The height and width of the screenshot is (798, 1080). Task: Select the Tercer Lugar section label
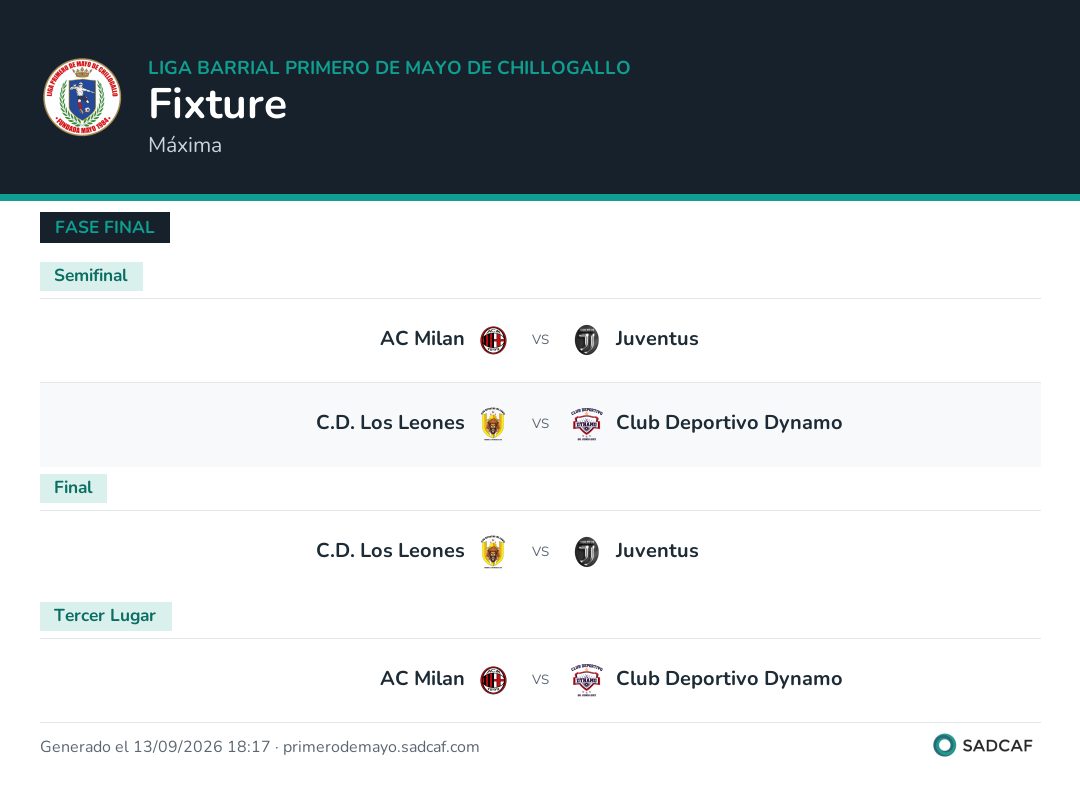pos(105,616)
